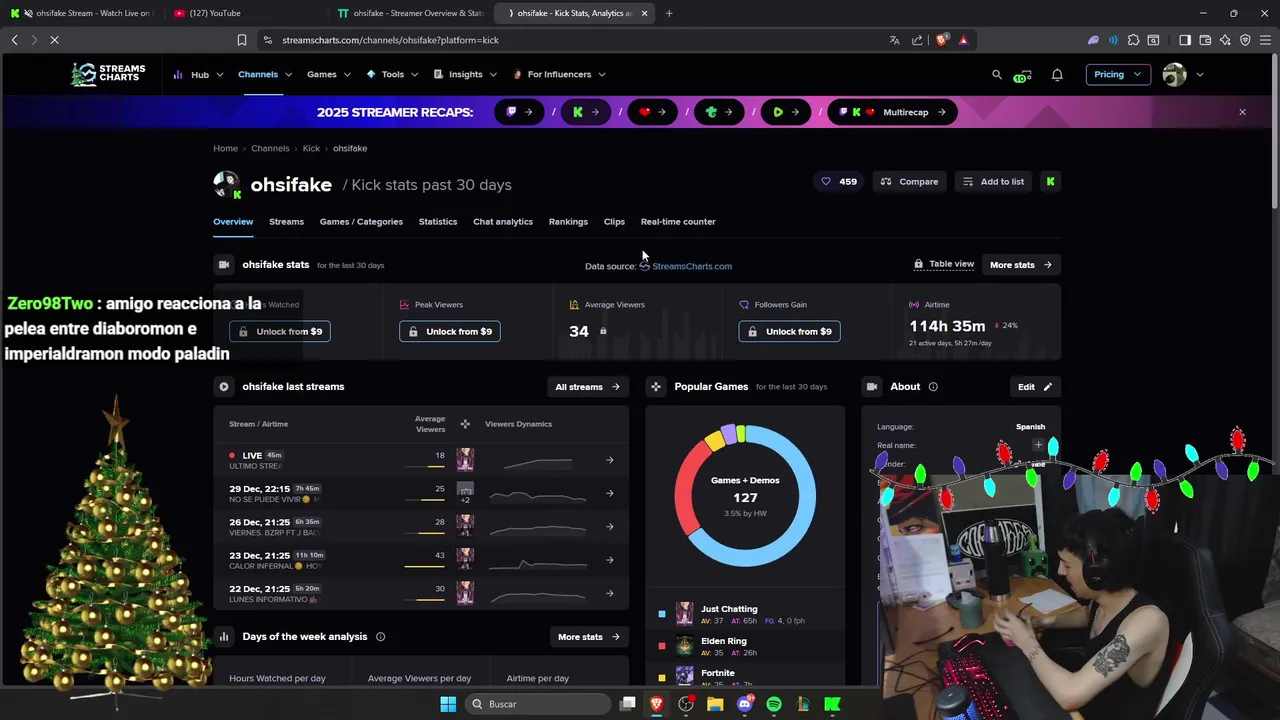Click the green Kick platform icon beside Add to list

(1050, 182)
